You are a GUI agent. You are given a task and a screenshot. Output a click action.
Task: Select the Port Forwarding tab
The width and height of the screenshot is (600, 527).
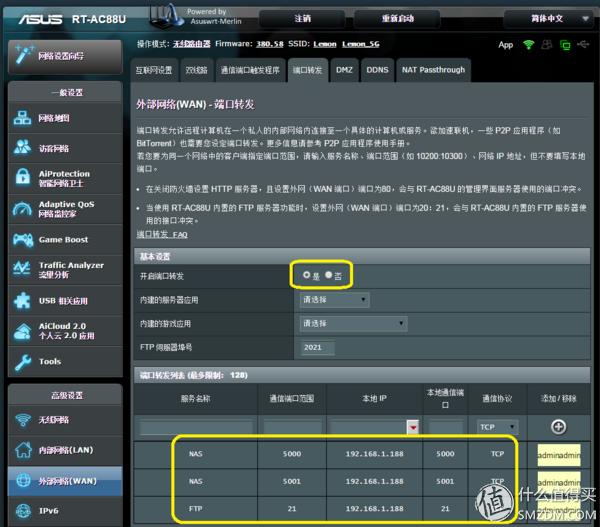pos(308,70)
